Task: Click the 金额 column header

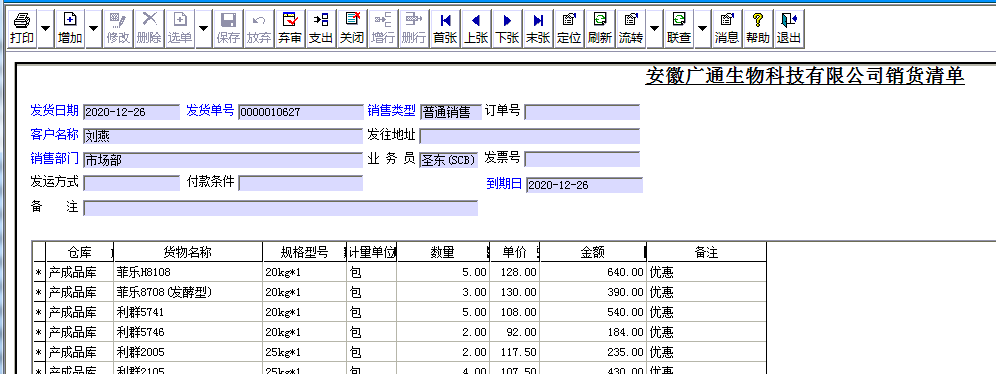Action: [x=593, y=252]
